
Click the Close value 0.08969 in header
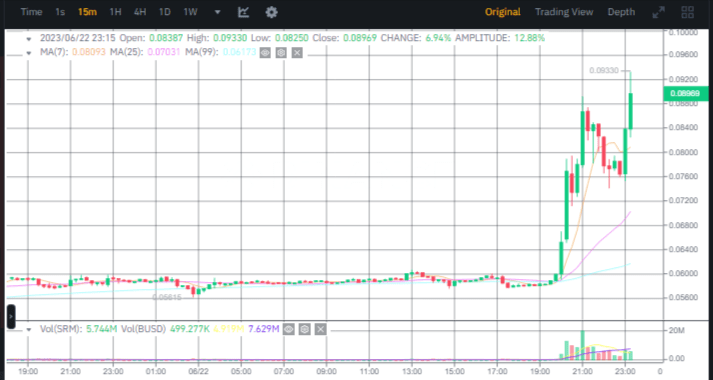(x=360, y=38)
